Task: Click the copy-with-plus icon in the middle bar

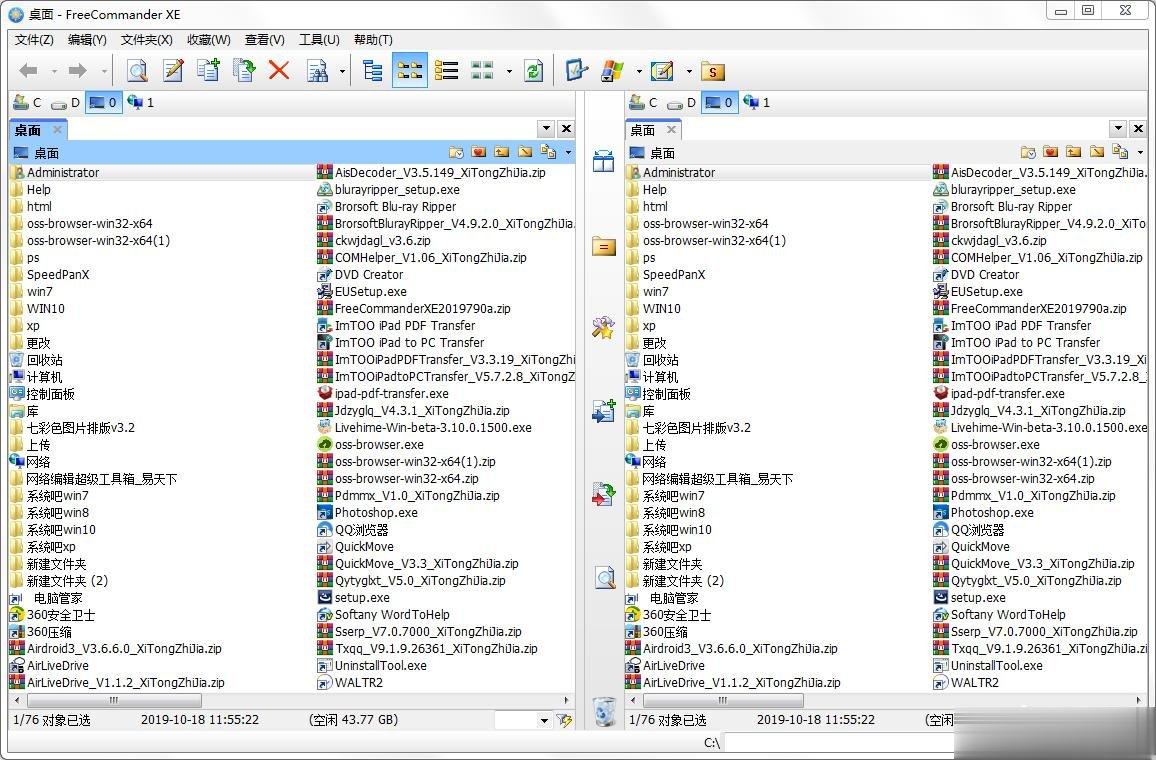Action: pos(603,411)
